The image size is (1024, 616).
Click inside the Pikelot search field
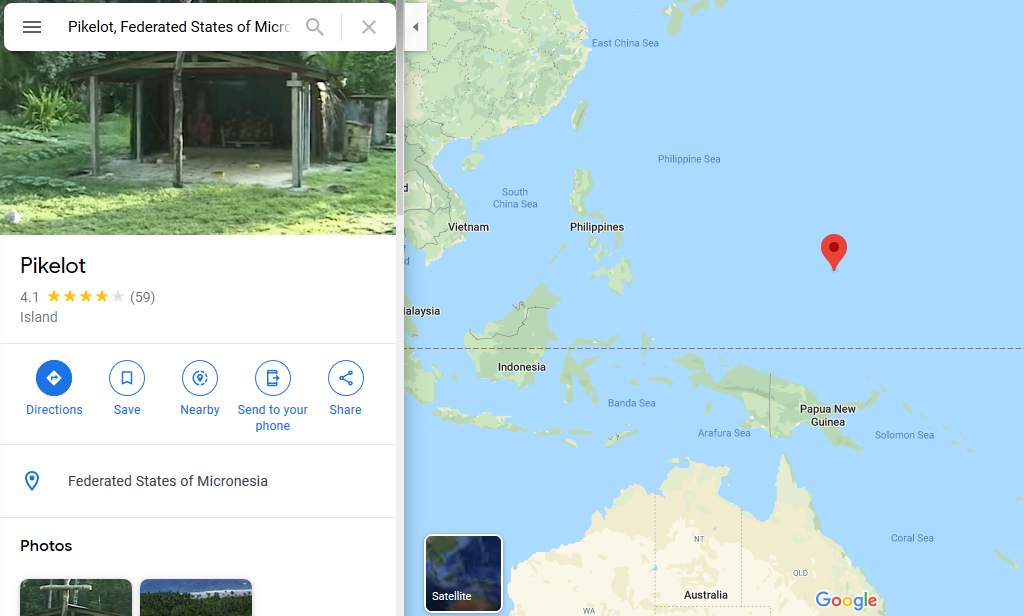[178, 27]
